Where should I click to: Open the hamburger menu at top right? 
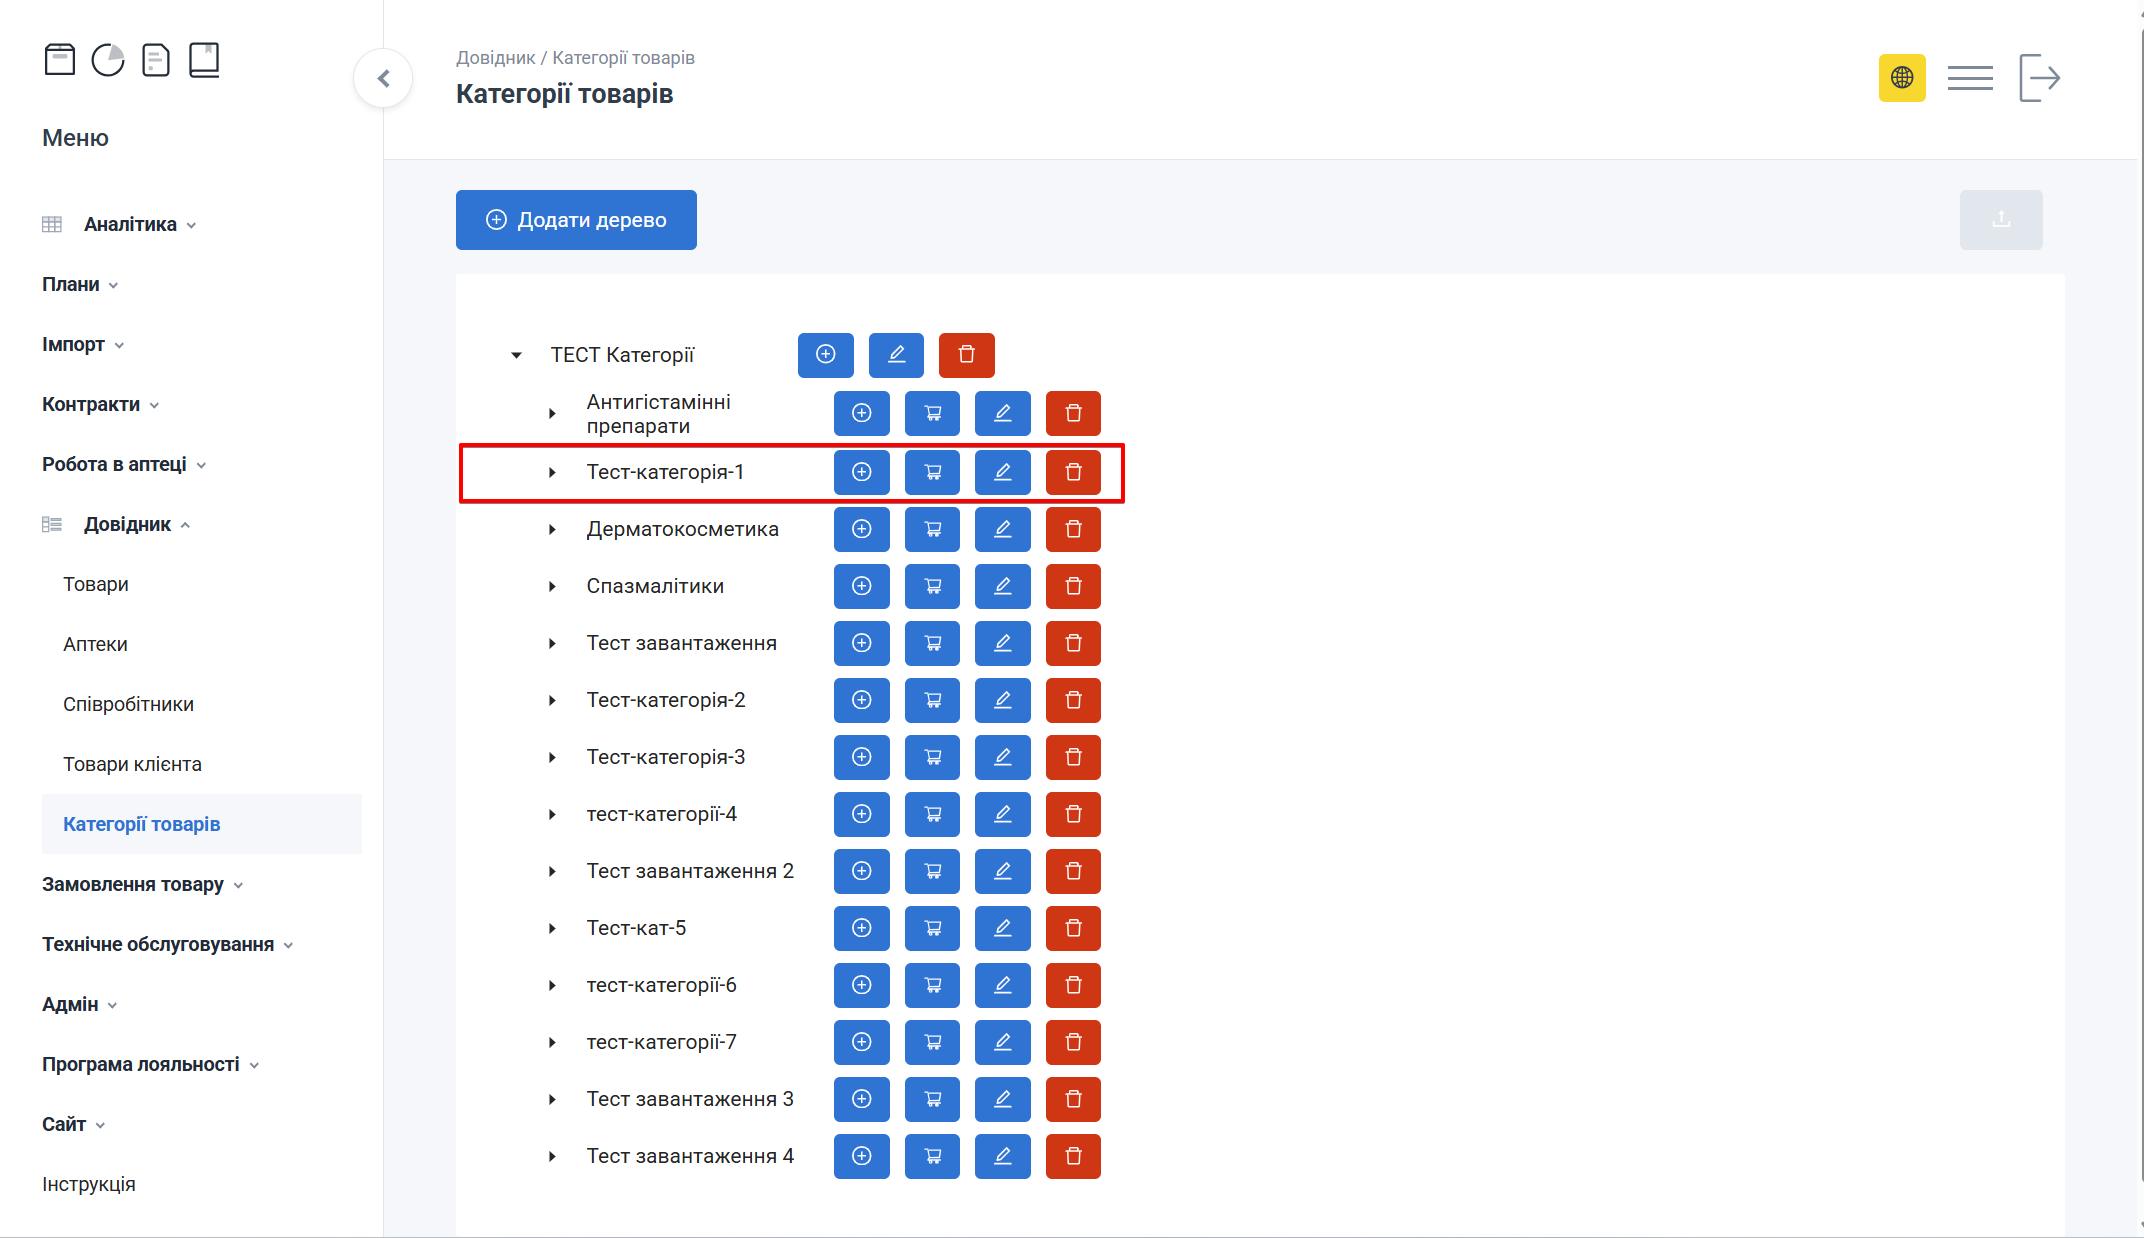(x=1970, y=78)
